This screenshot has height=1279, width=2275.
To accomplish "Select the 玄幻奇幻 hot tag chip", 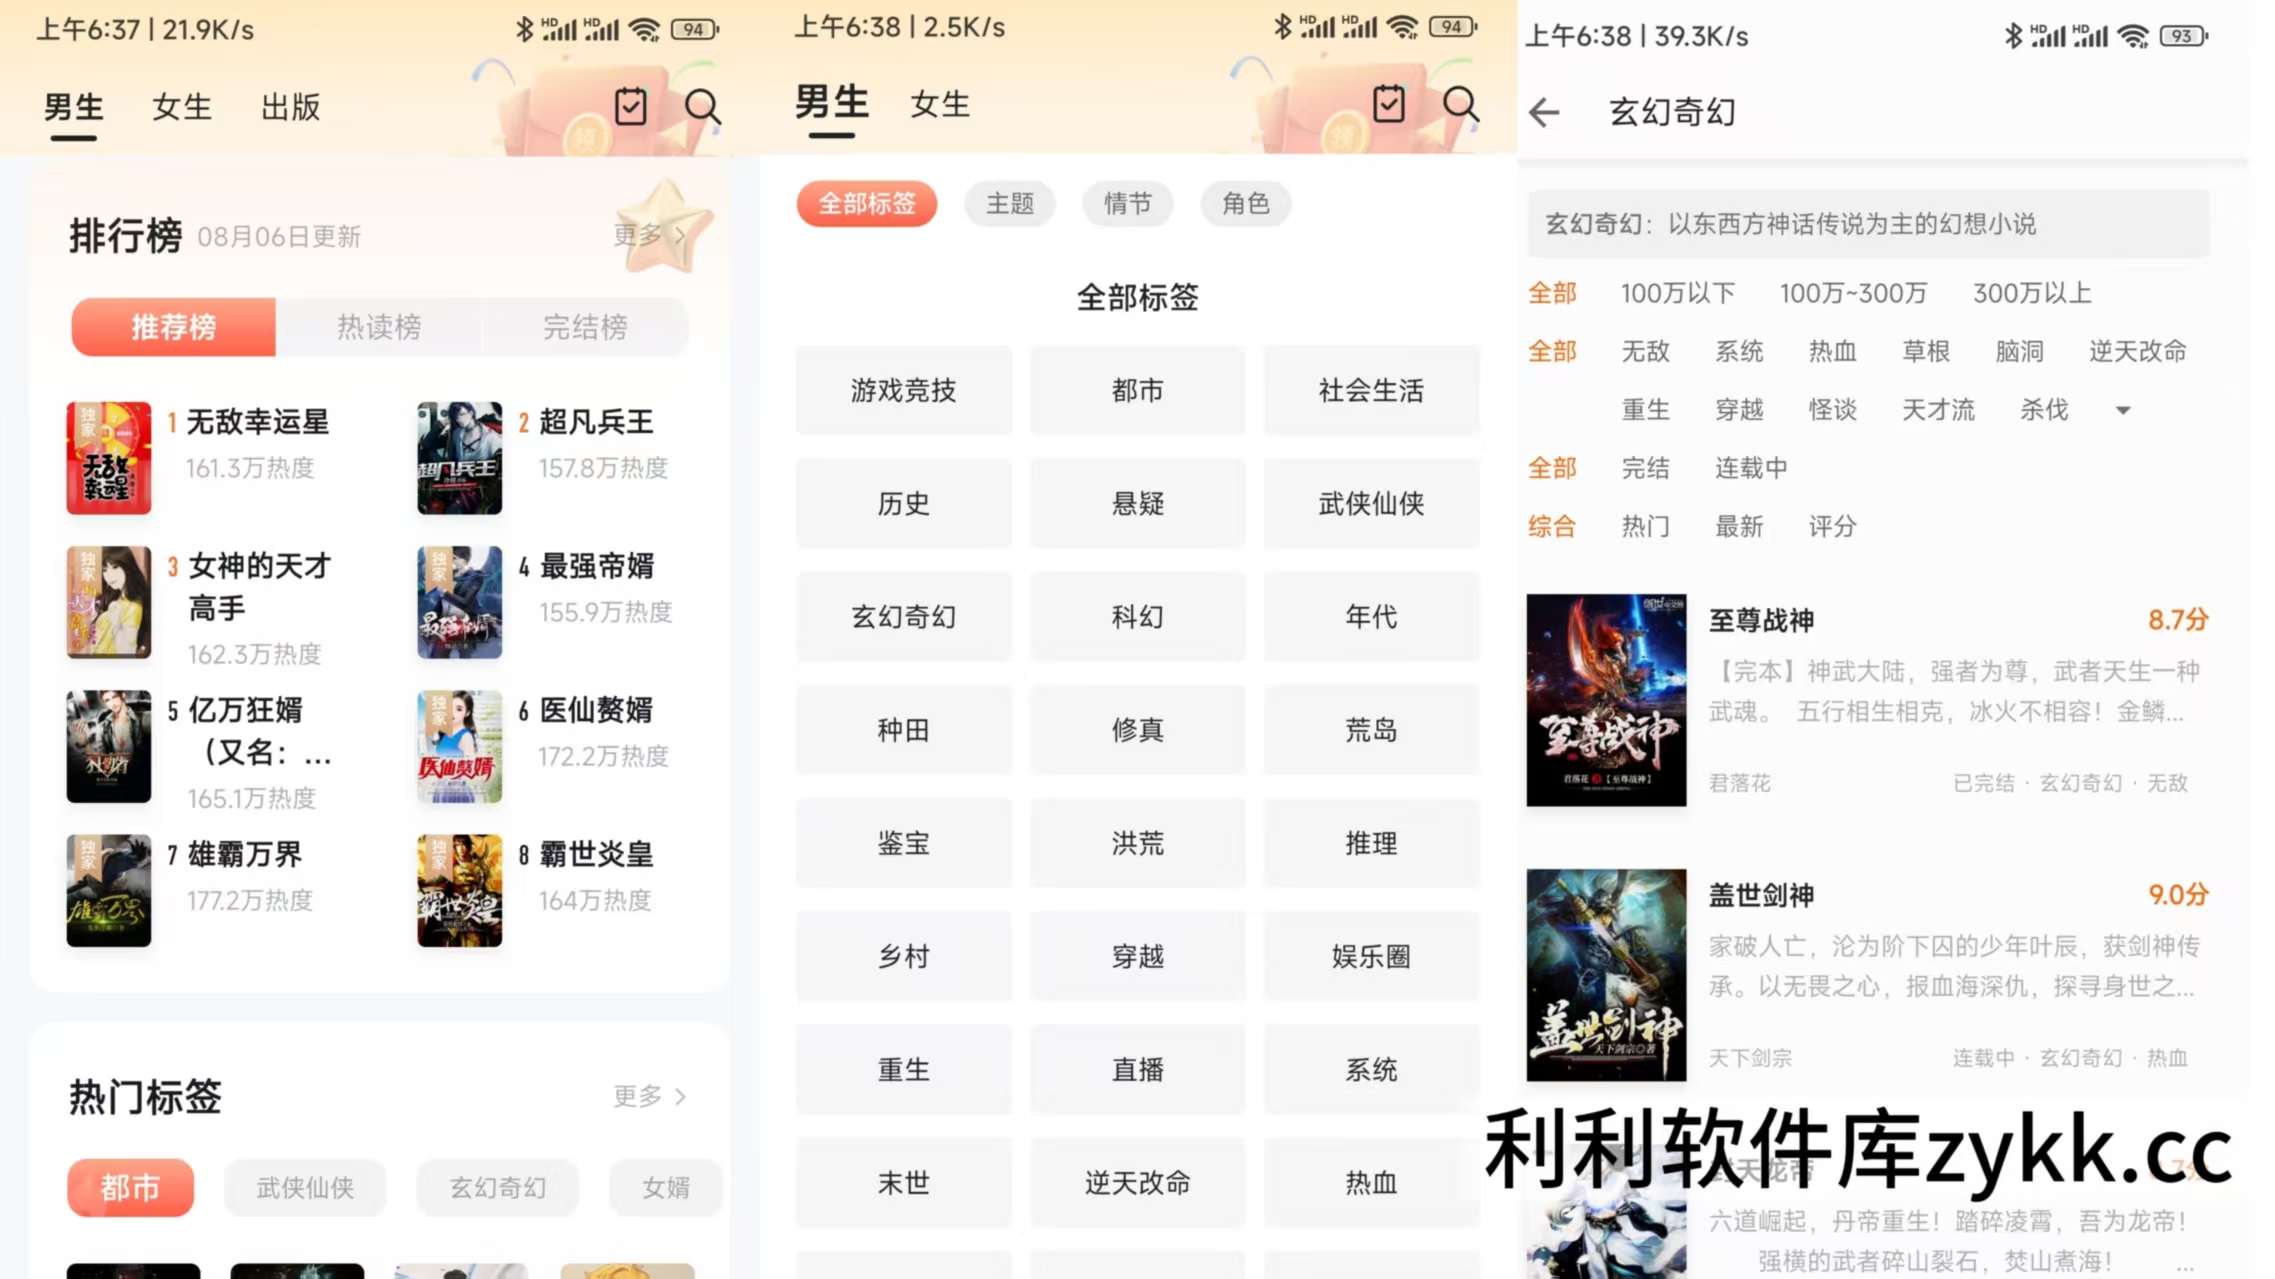I will [x=498, y=1188].
